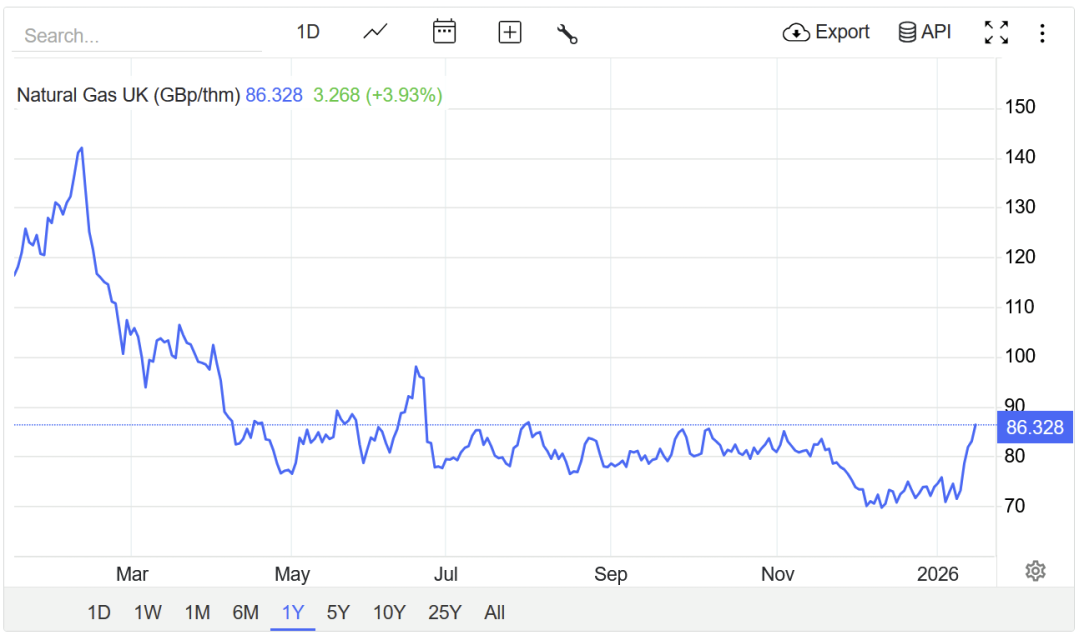This screenshot has width=1084, height=635.
Task: Switch to the 6M range
Action: 245,612
